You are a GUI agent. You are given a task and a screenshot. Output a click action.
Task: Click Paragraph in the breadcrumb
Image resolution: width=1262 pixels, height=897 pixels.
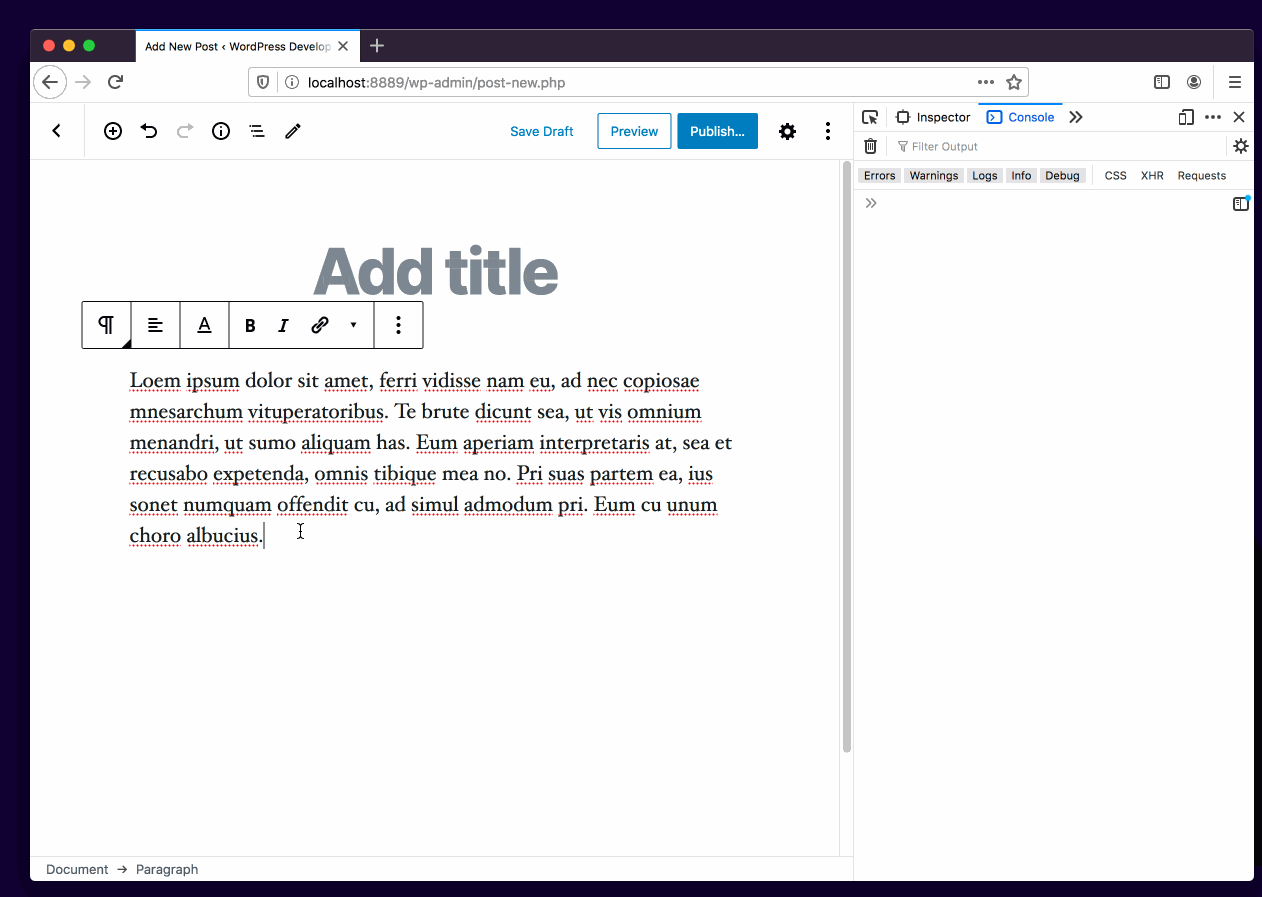click(167, 869)
